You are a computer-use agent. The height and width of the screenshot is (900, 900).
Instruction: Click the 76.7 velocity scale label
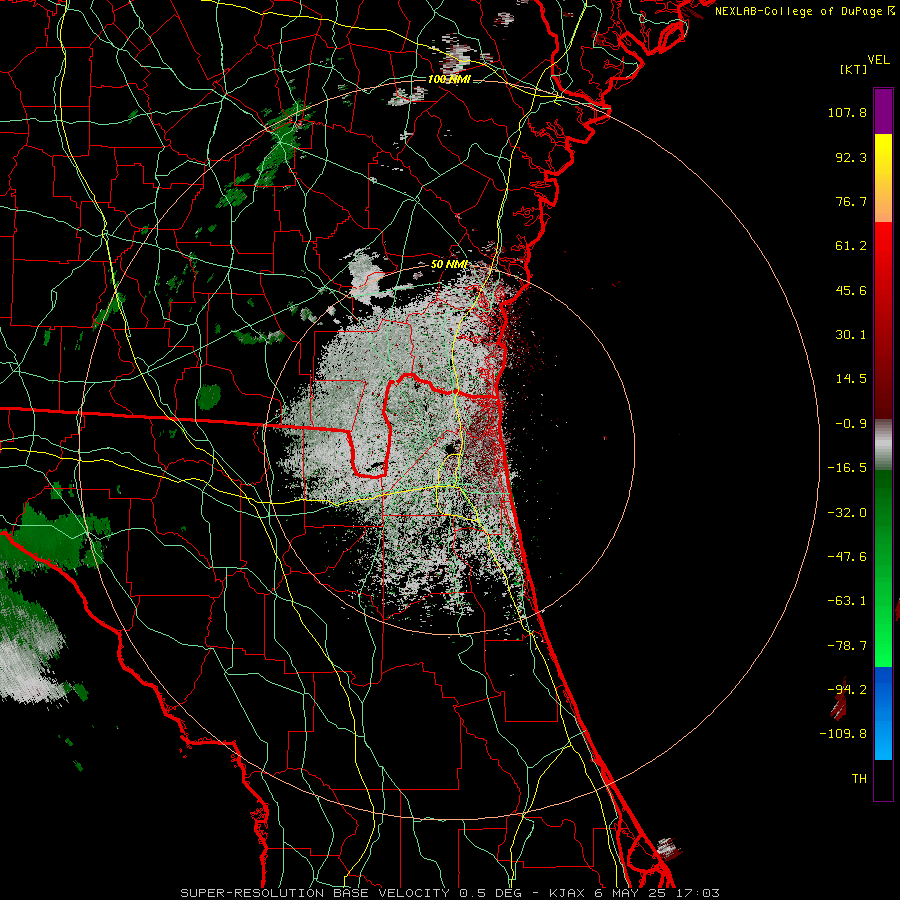[x=851, y=201]
